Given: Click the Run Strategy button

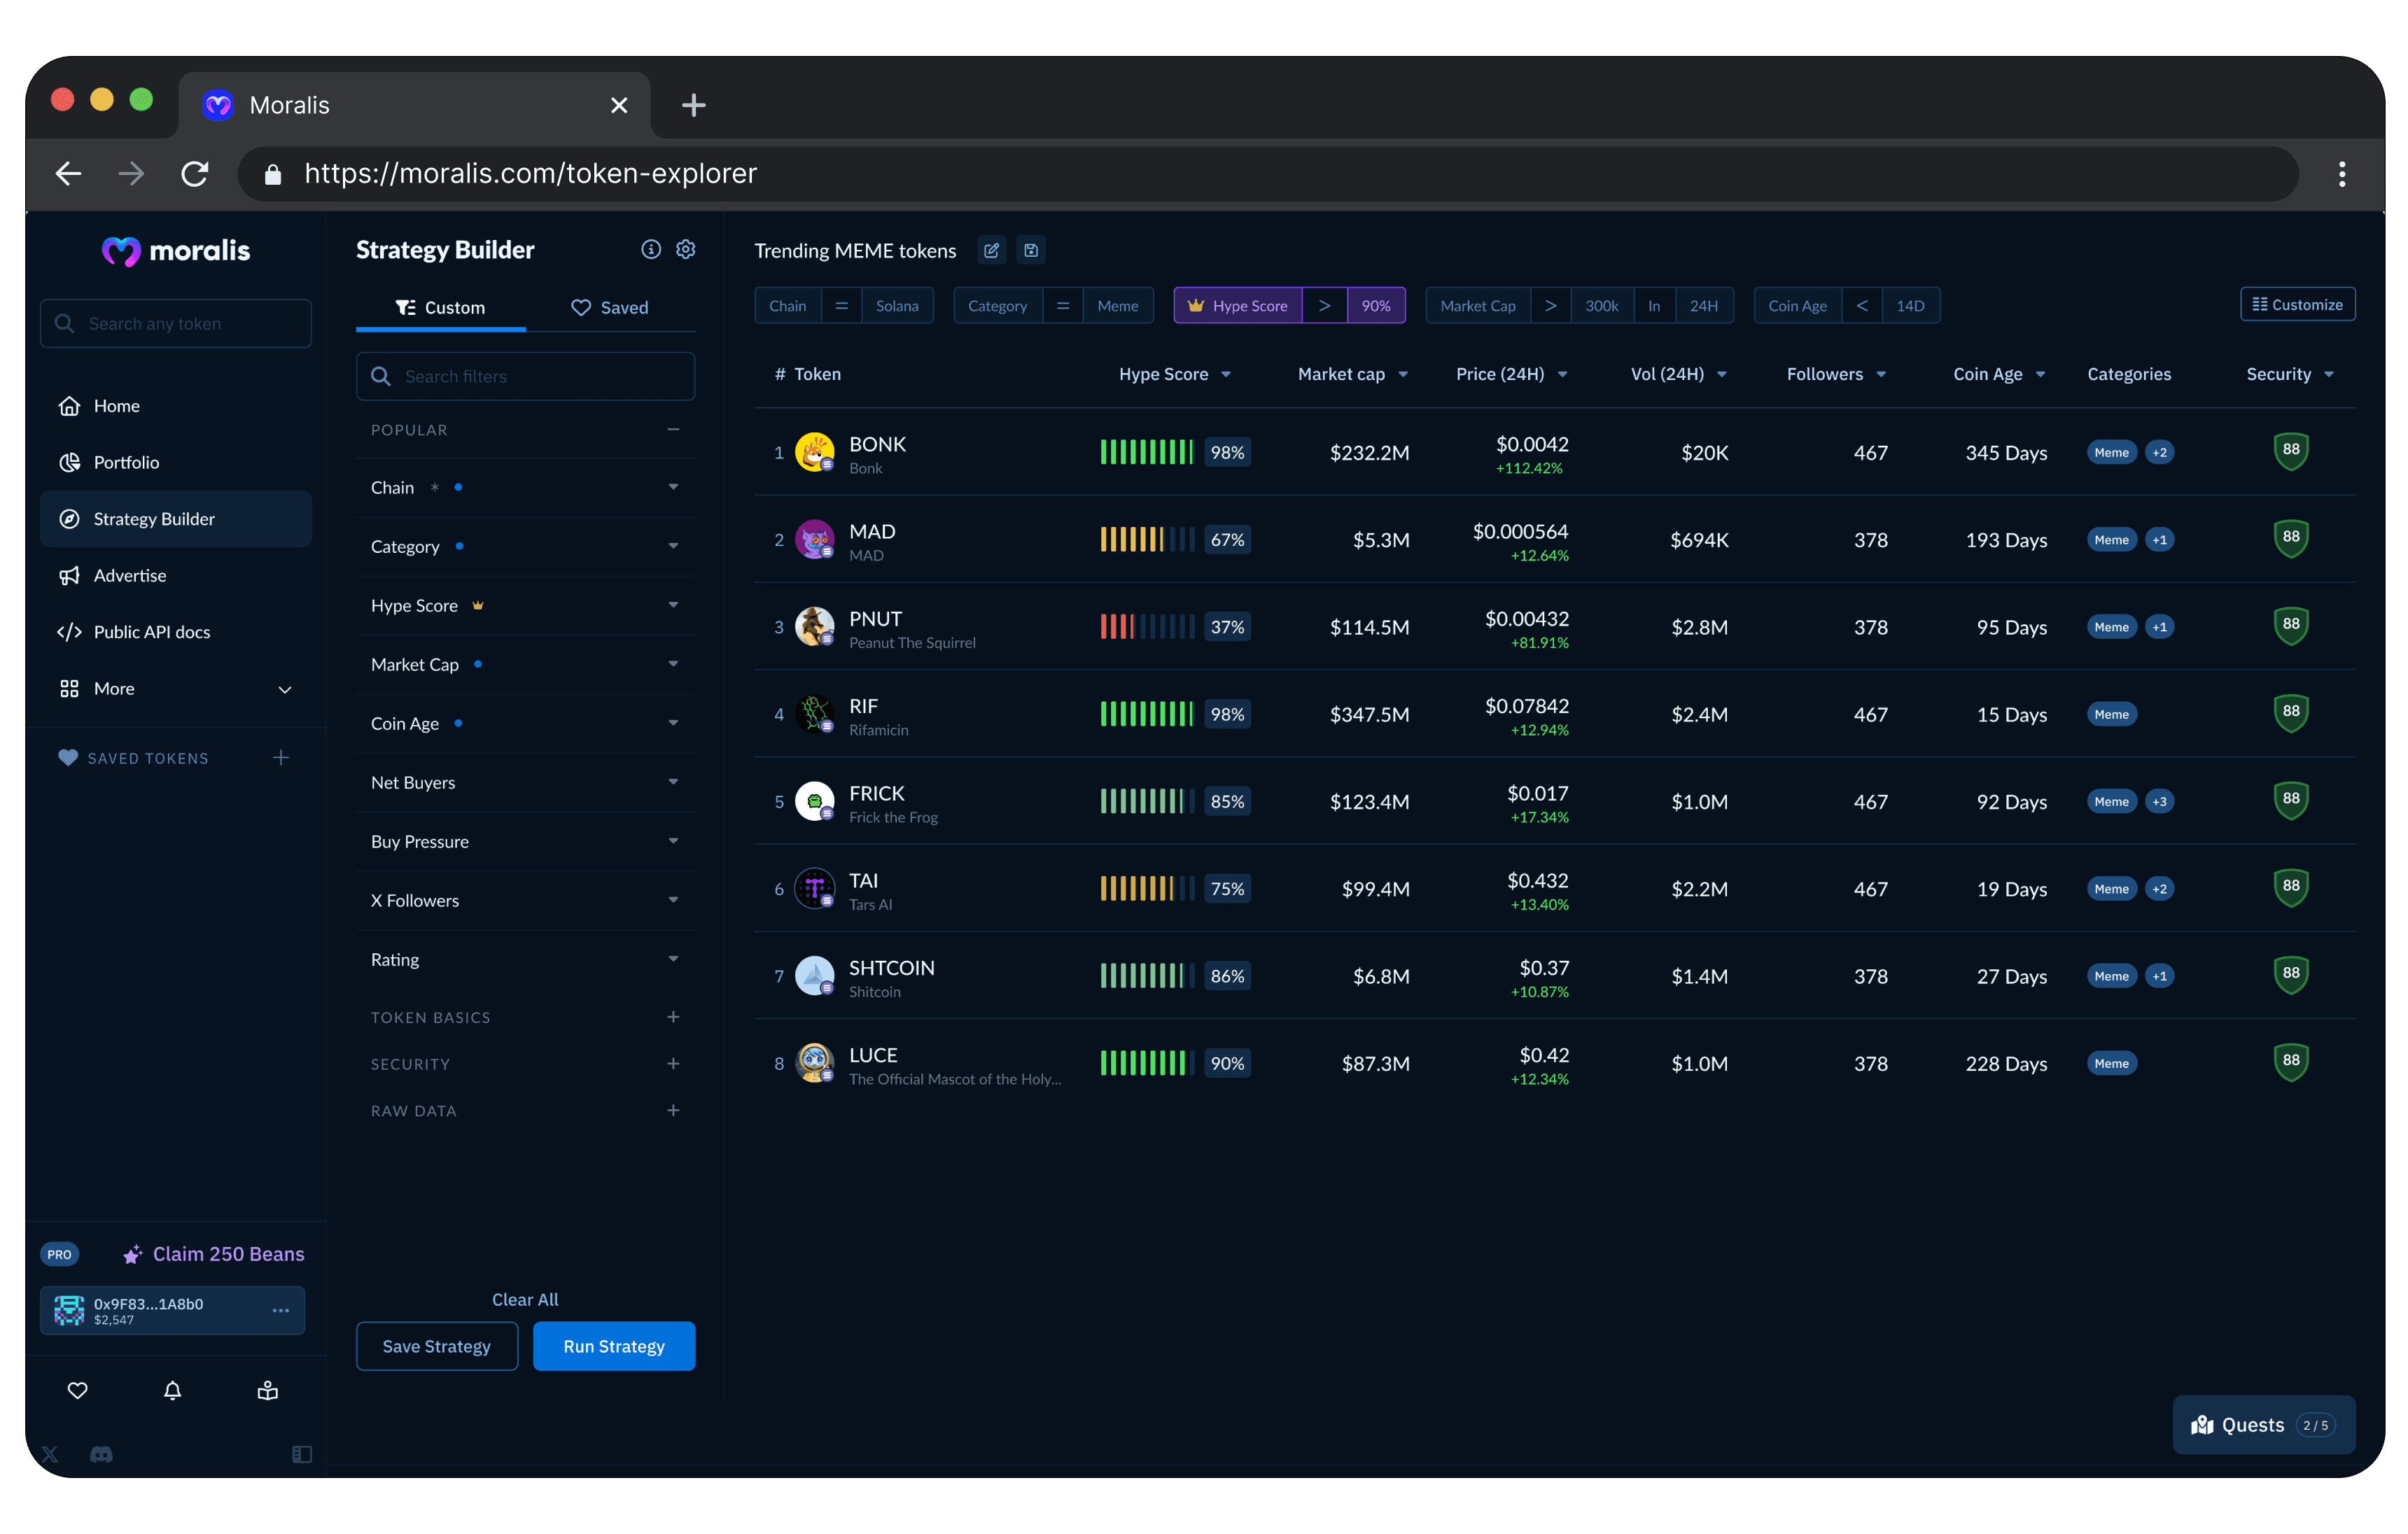Looking at the screenshot, I should tap(613, 1346).
